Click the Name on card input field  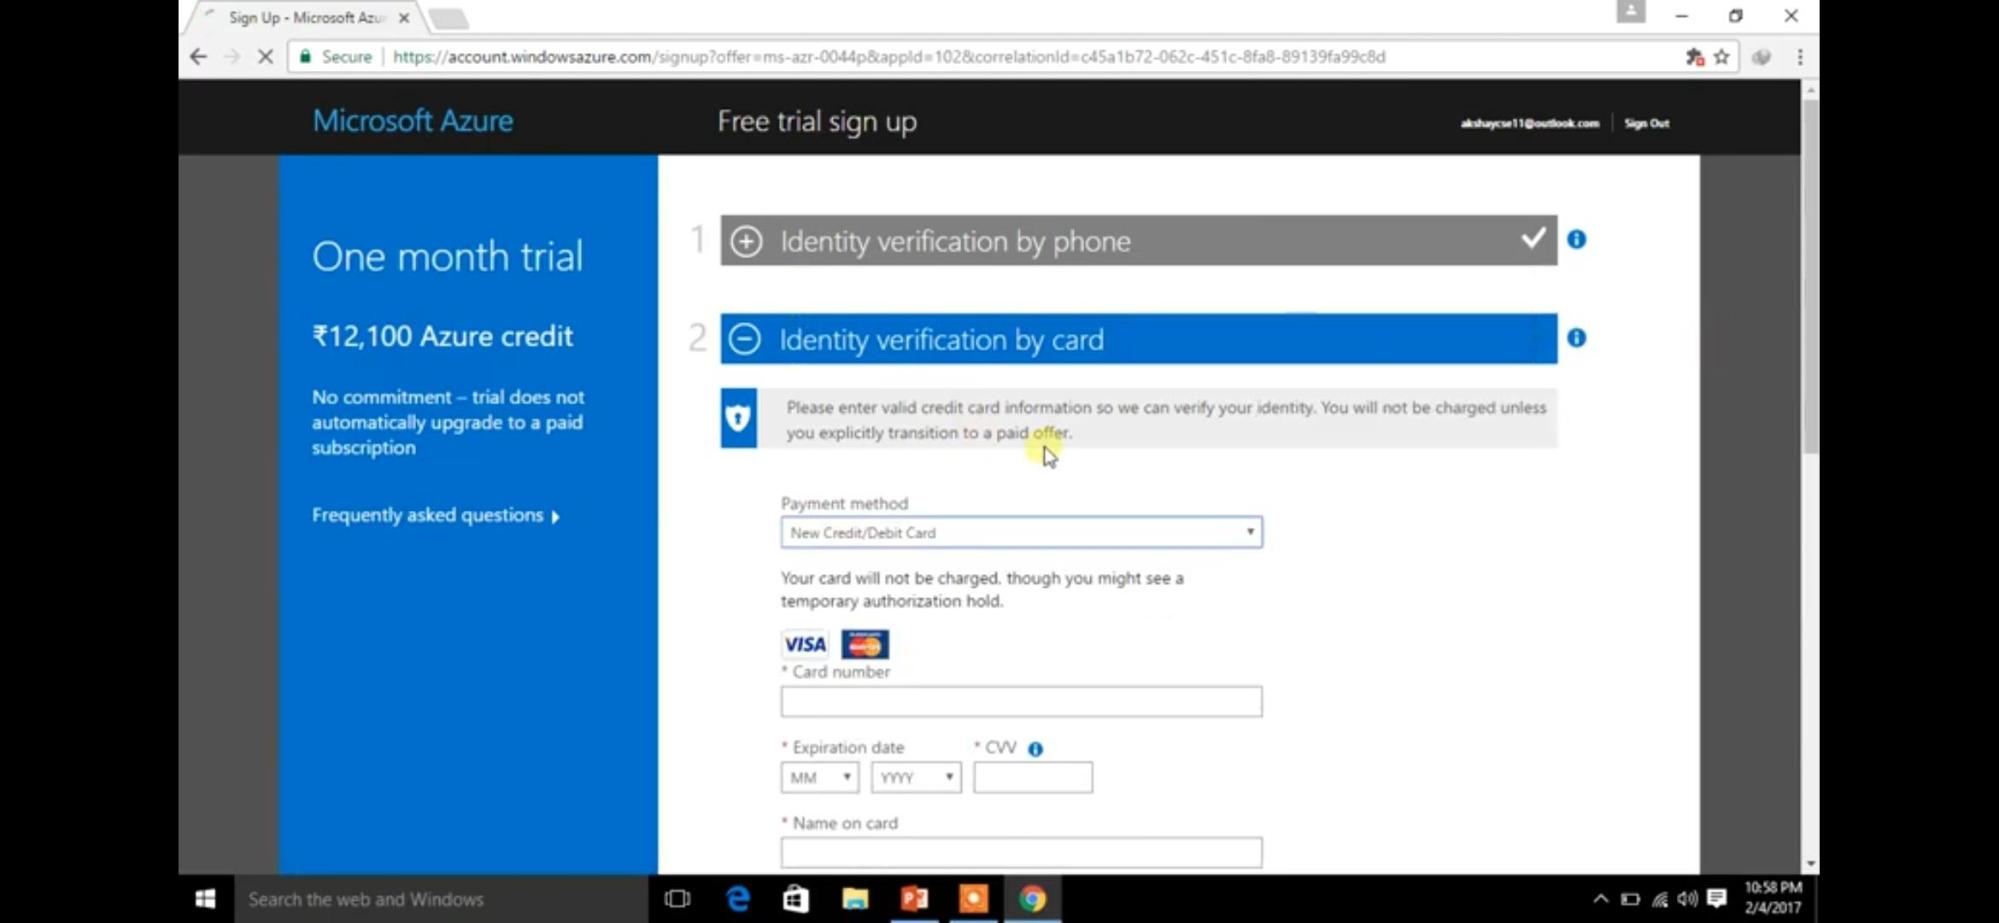[x=1021, y=852]
